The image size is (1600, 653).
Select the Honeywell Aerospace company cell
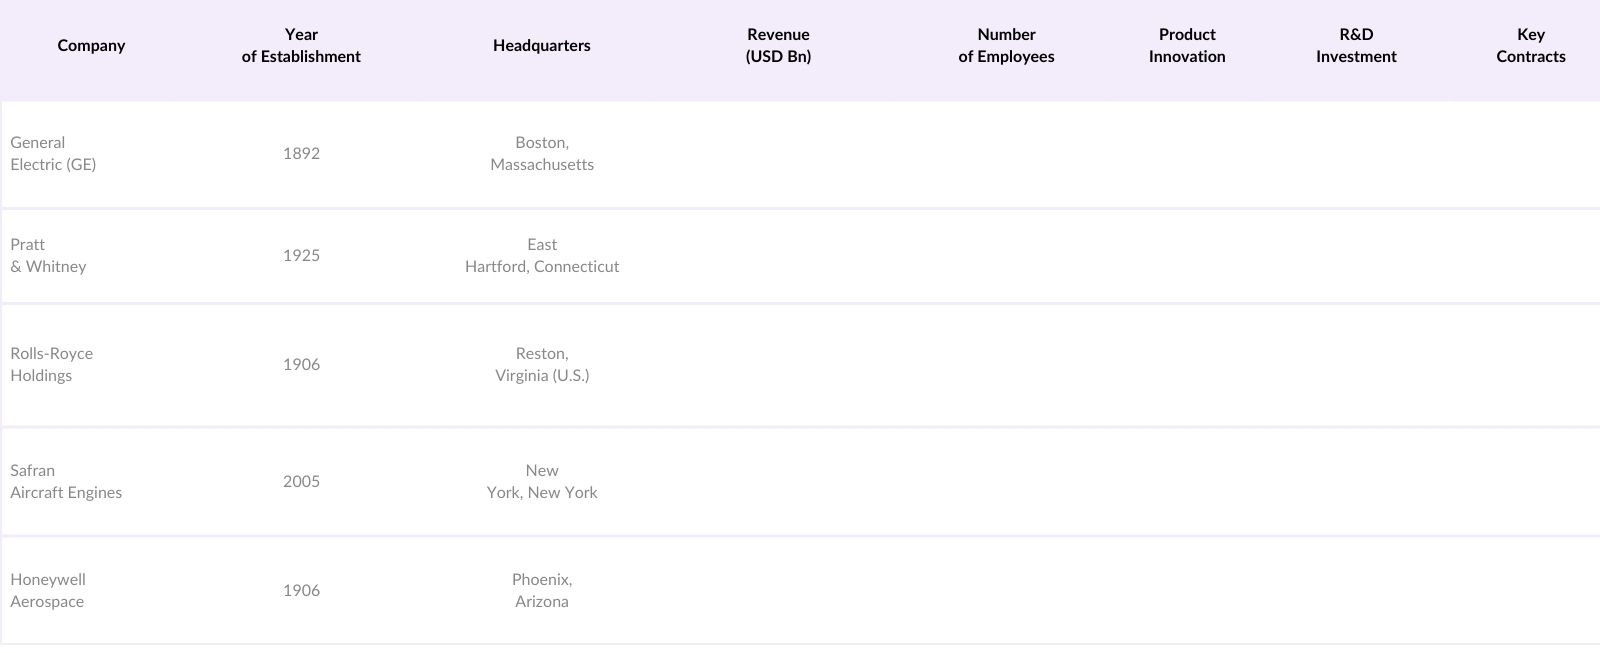(x=48, y=591)
